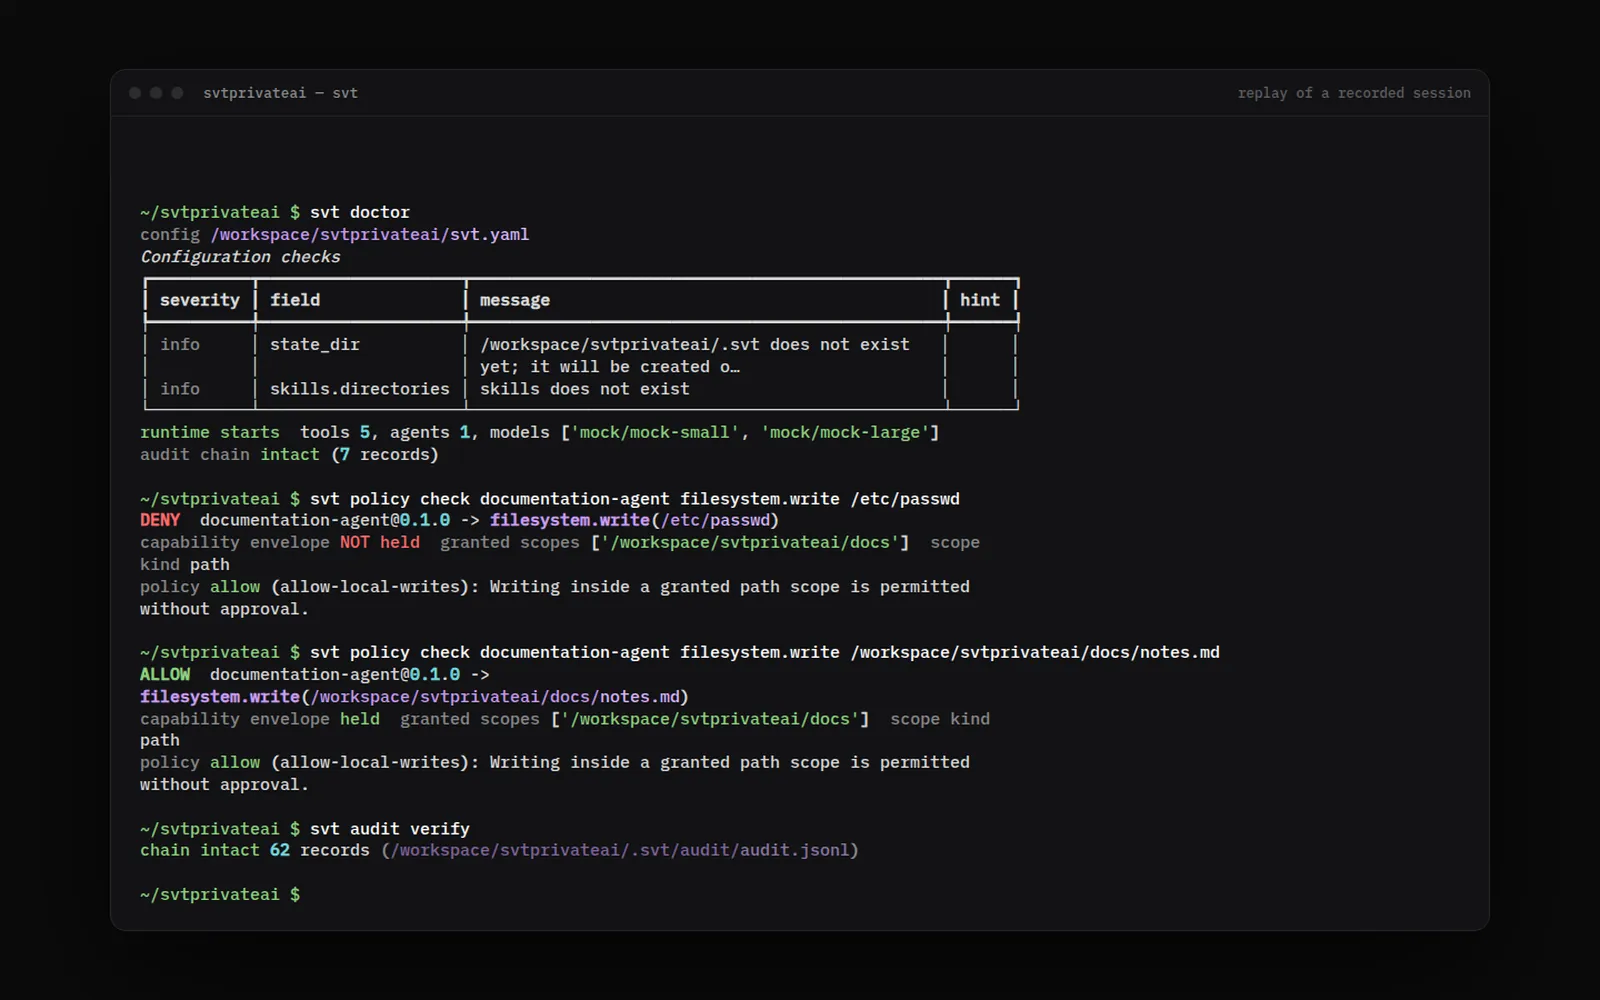Click '/etc/passwd' in the policy check command

coord(905,498)
